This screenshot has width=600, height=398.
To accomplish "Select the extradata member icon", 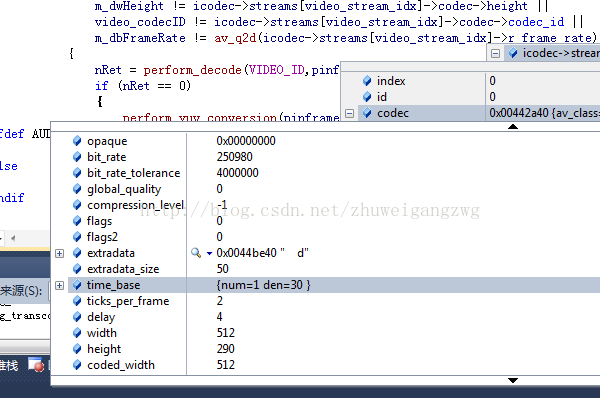I will point(77,253).
